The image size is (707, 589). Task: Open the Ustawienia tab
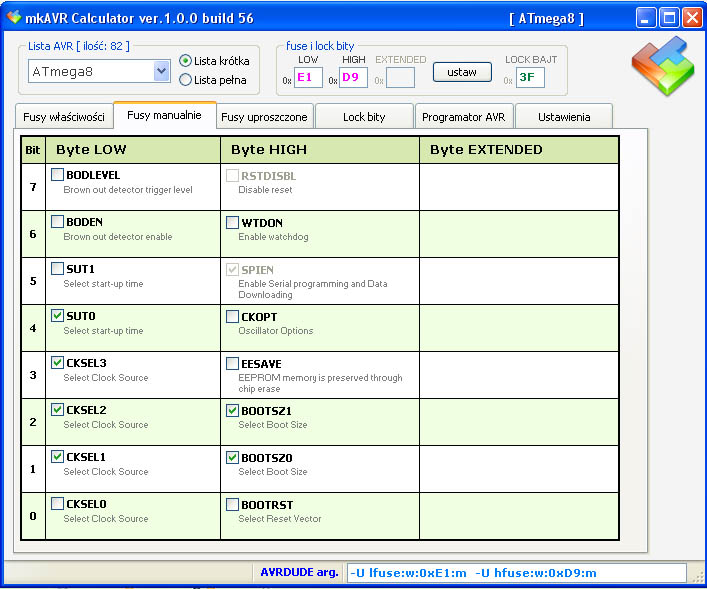[x=564, y=117]
